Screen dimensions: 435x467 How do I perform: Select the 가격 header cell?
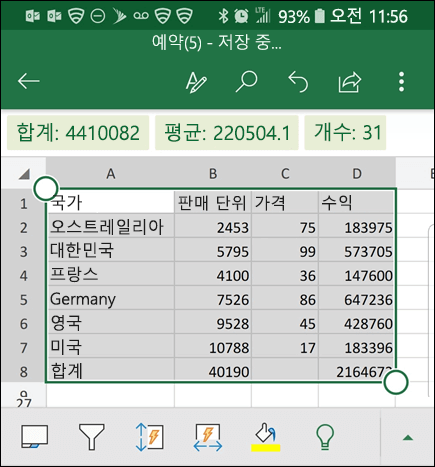(285, 202)
